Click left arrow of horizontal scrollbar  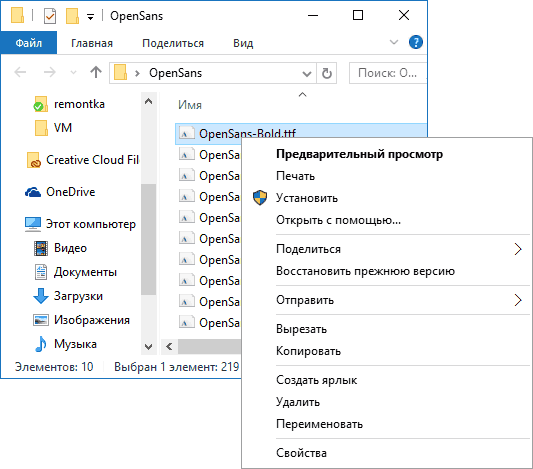coord(169,346)
